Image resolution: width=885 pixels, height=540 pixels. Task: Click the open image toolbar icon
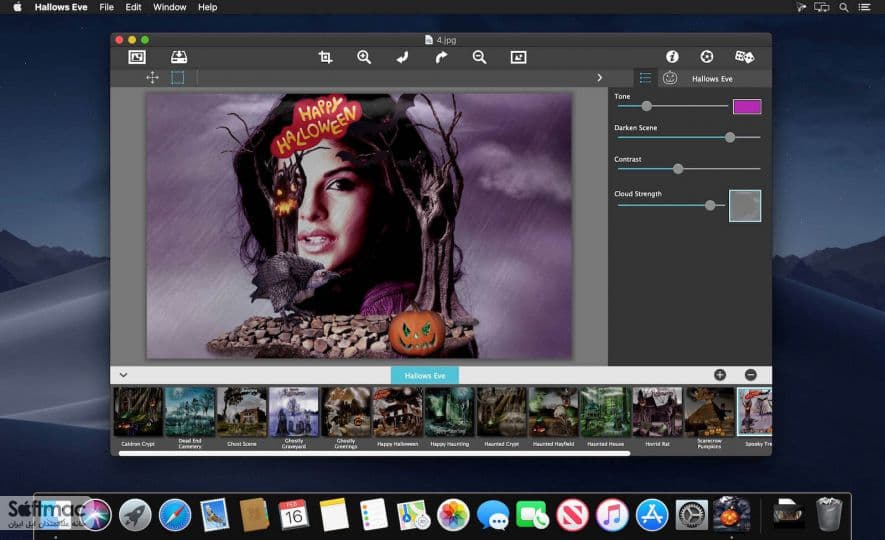pos(137,57)
